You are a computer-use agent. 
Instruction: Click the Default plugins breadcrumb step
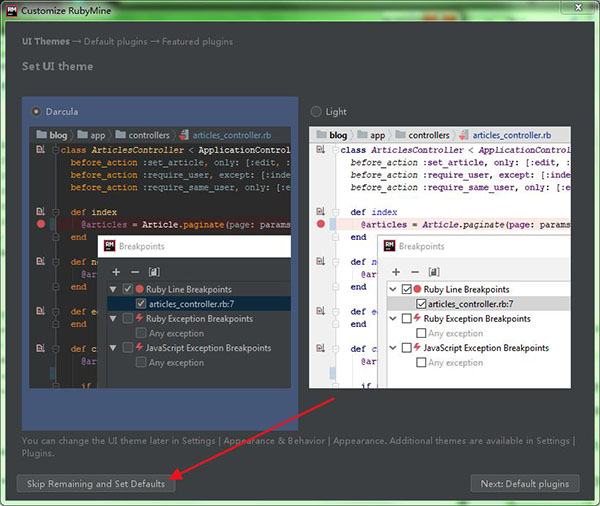(x=116, y=41)
